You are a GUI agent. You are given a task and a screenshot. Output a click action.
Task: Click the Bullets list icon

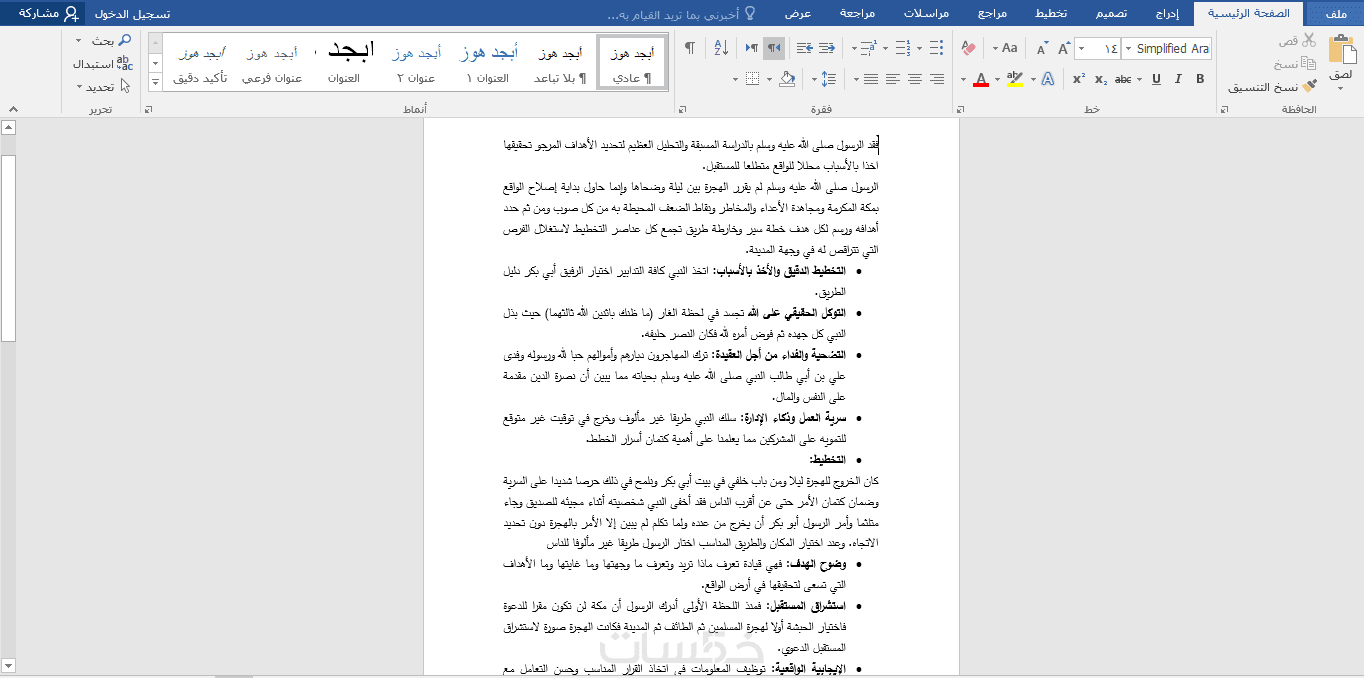(x=936, y=48)
